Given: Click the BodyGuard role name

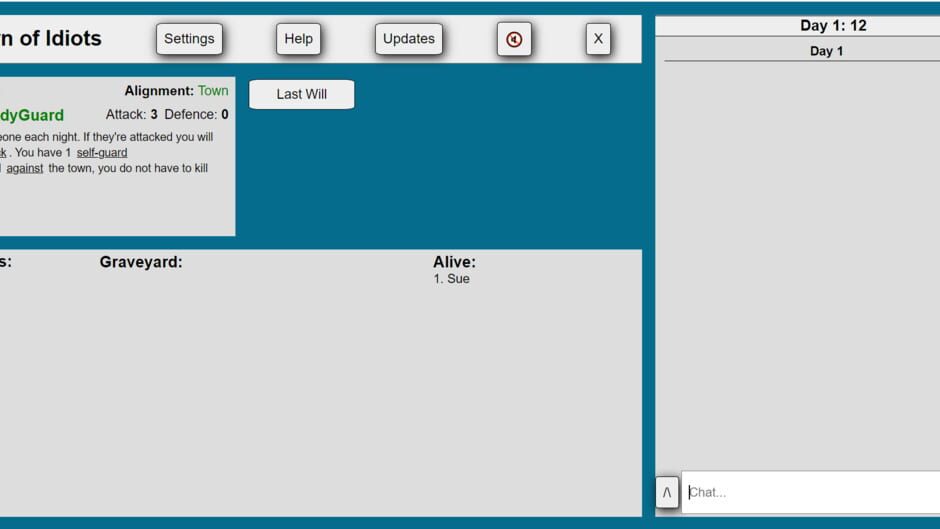Looking at the screenshot, I should click(x=31, y=115).
